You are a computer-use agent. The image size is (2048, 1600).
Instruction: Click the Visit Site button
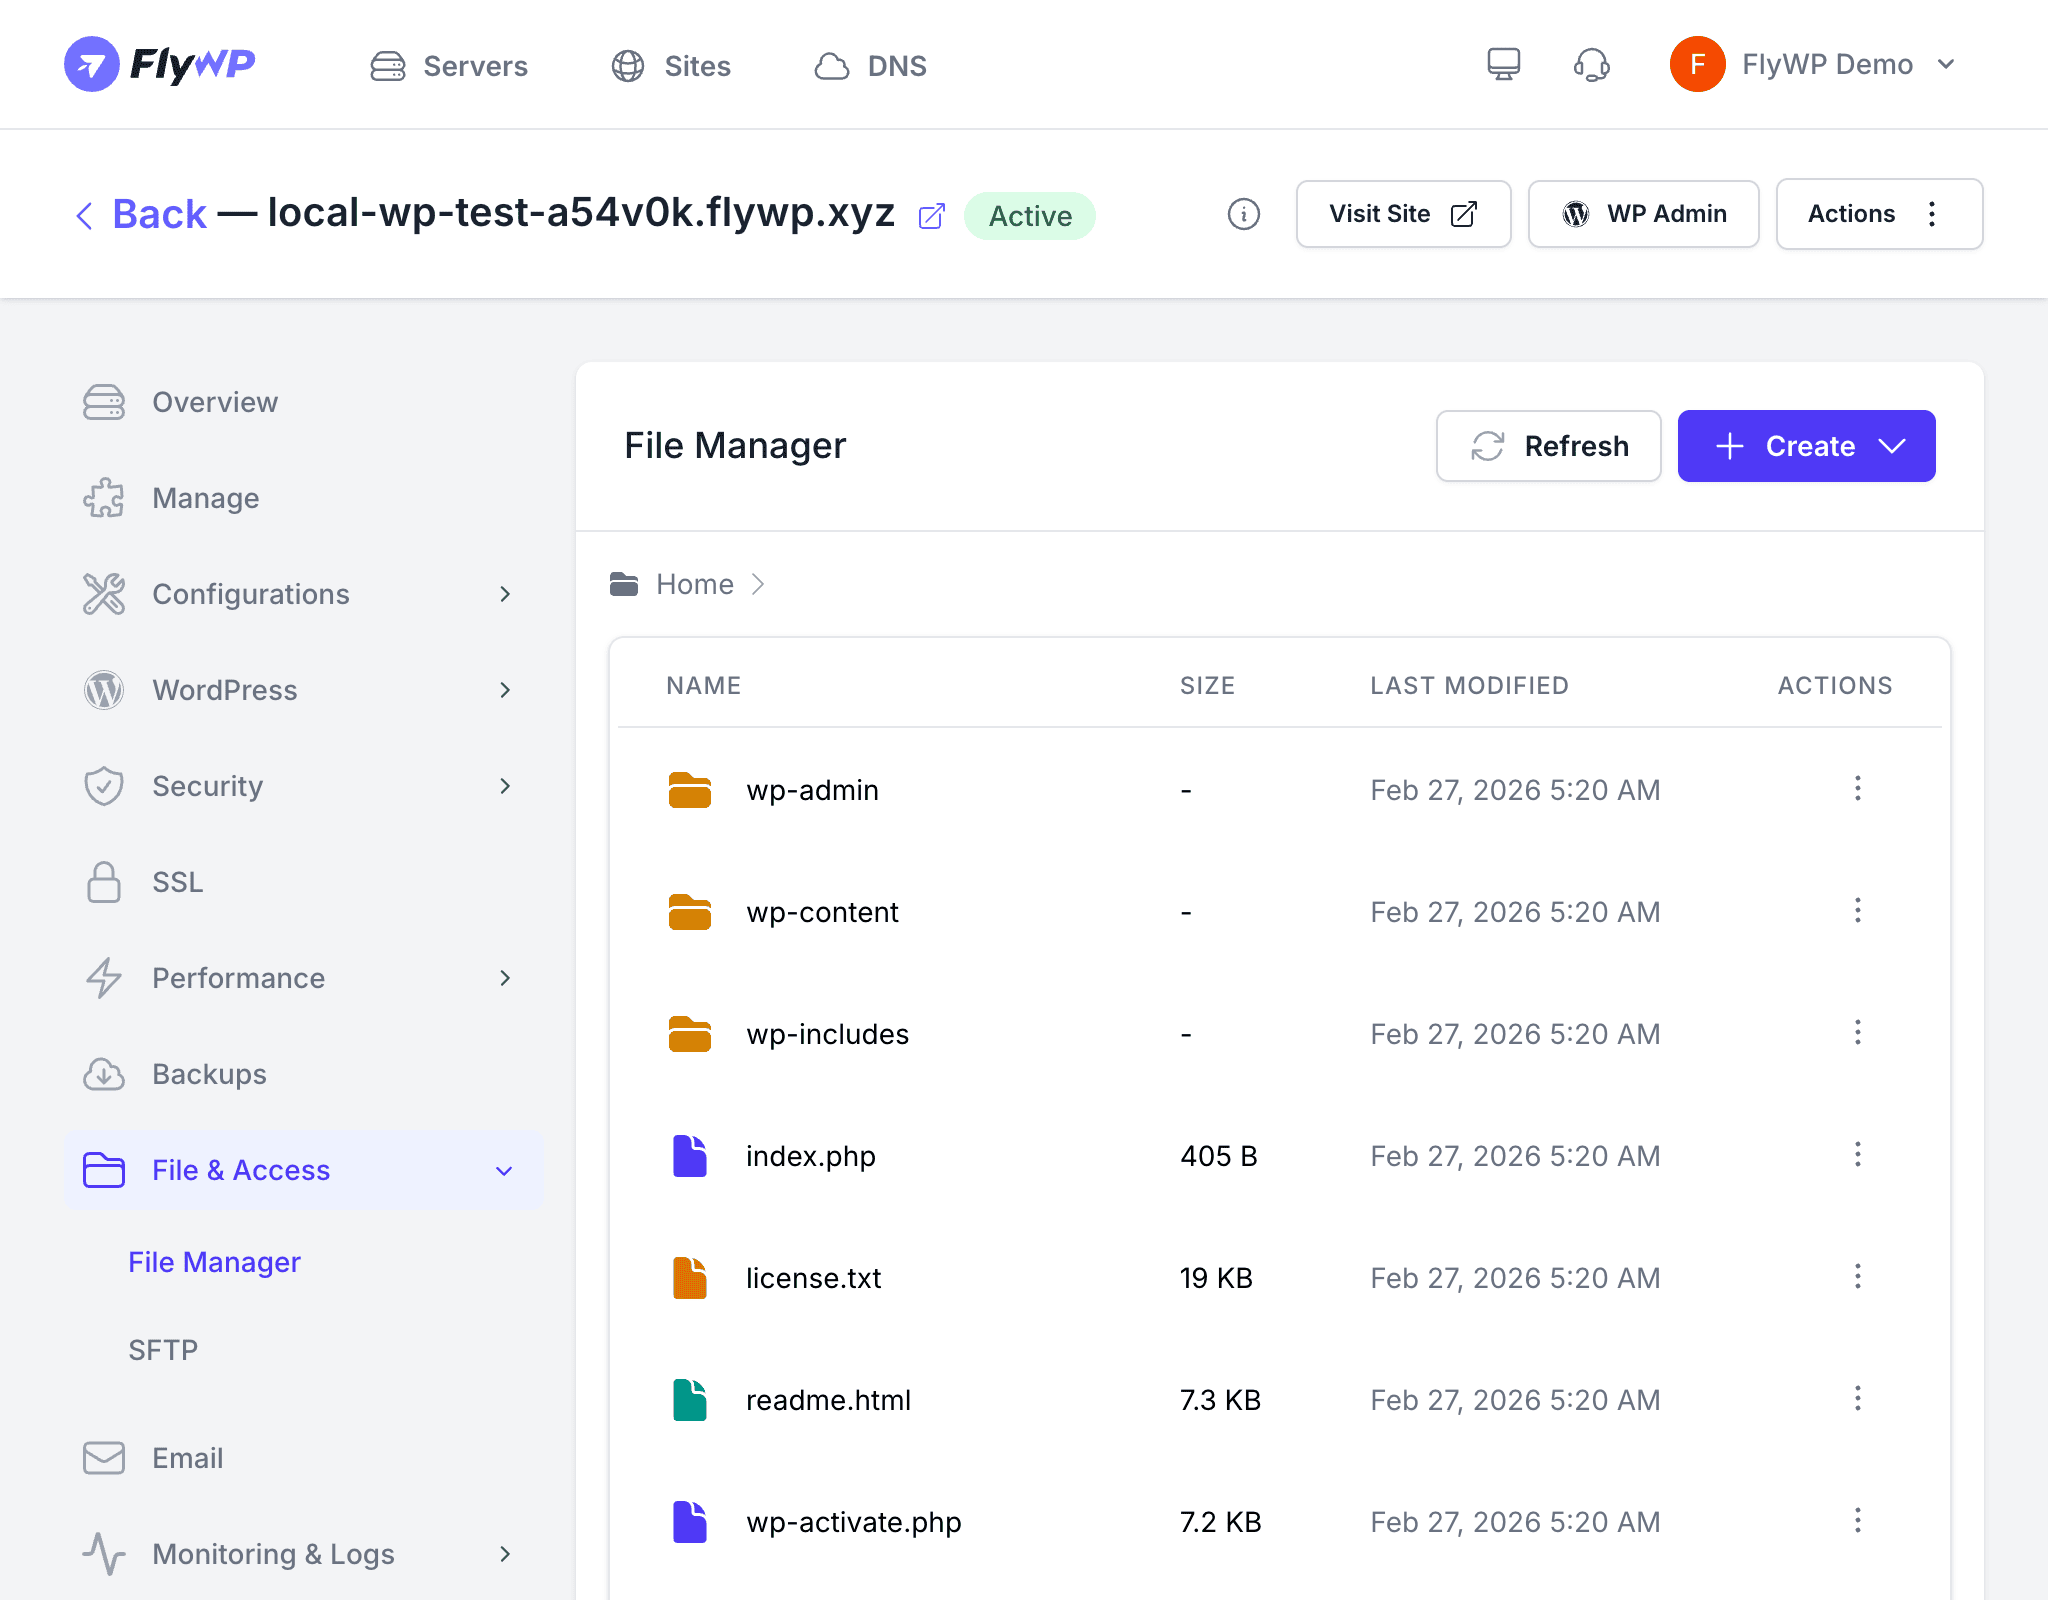pos(1403,214)
